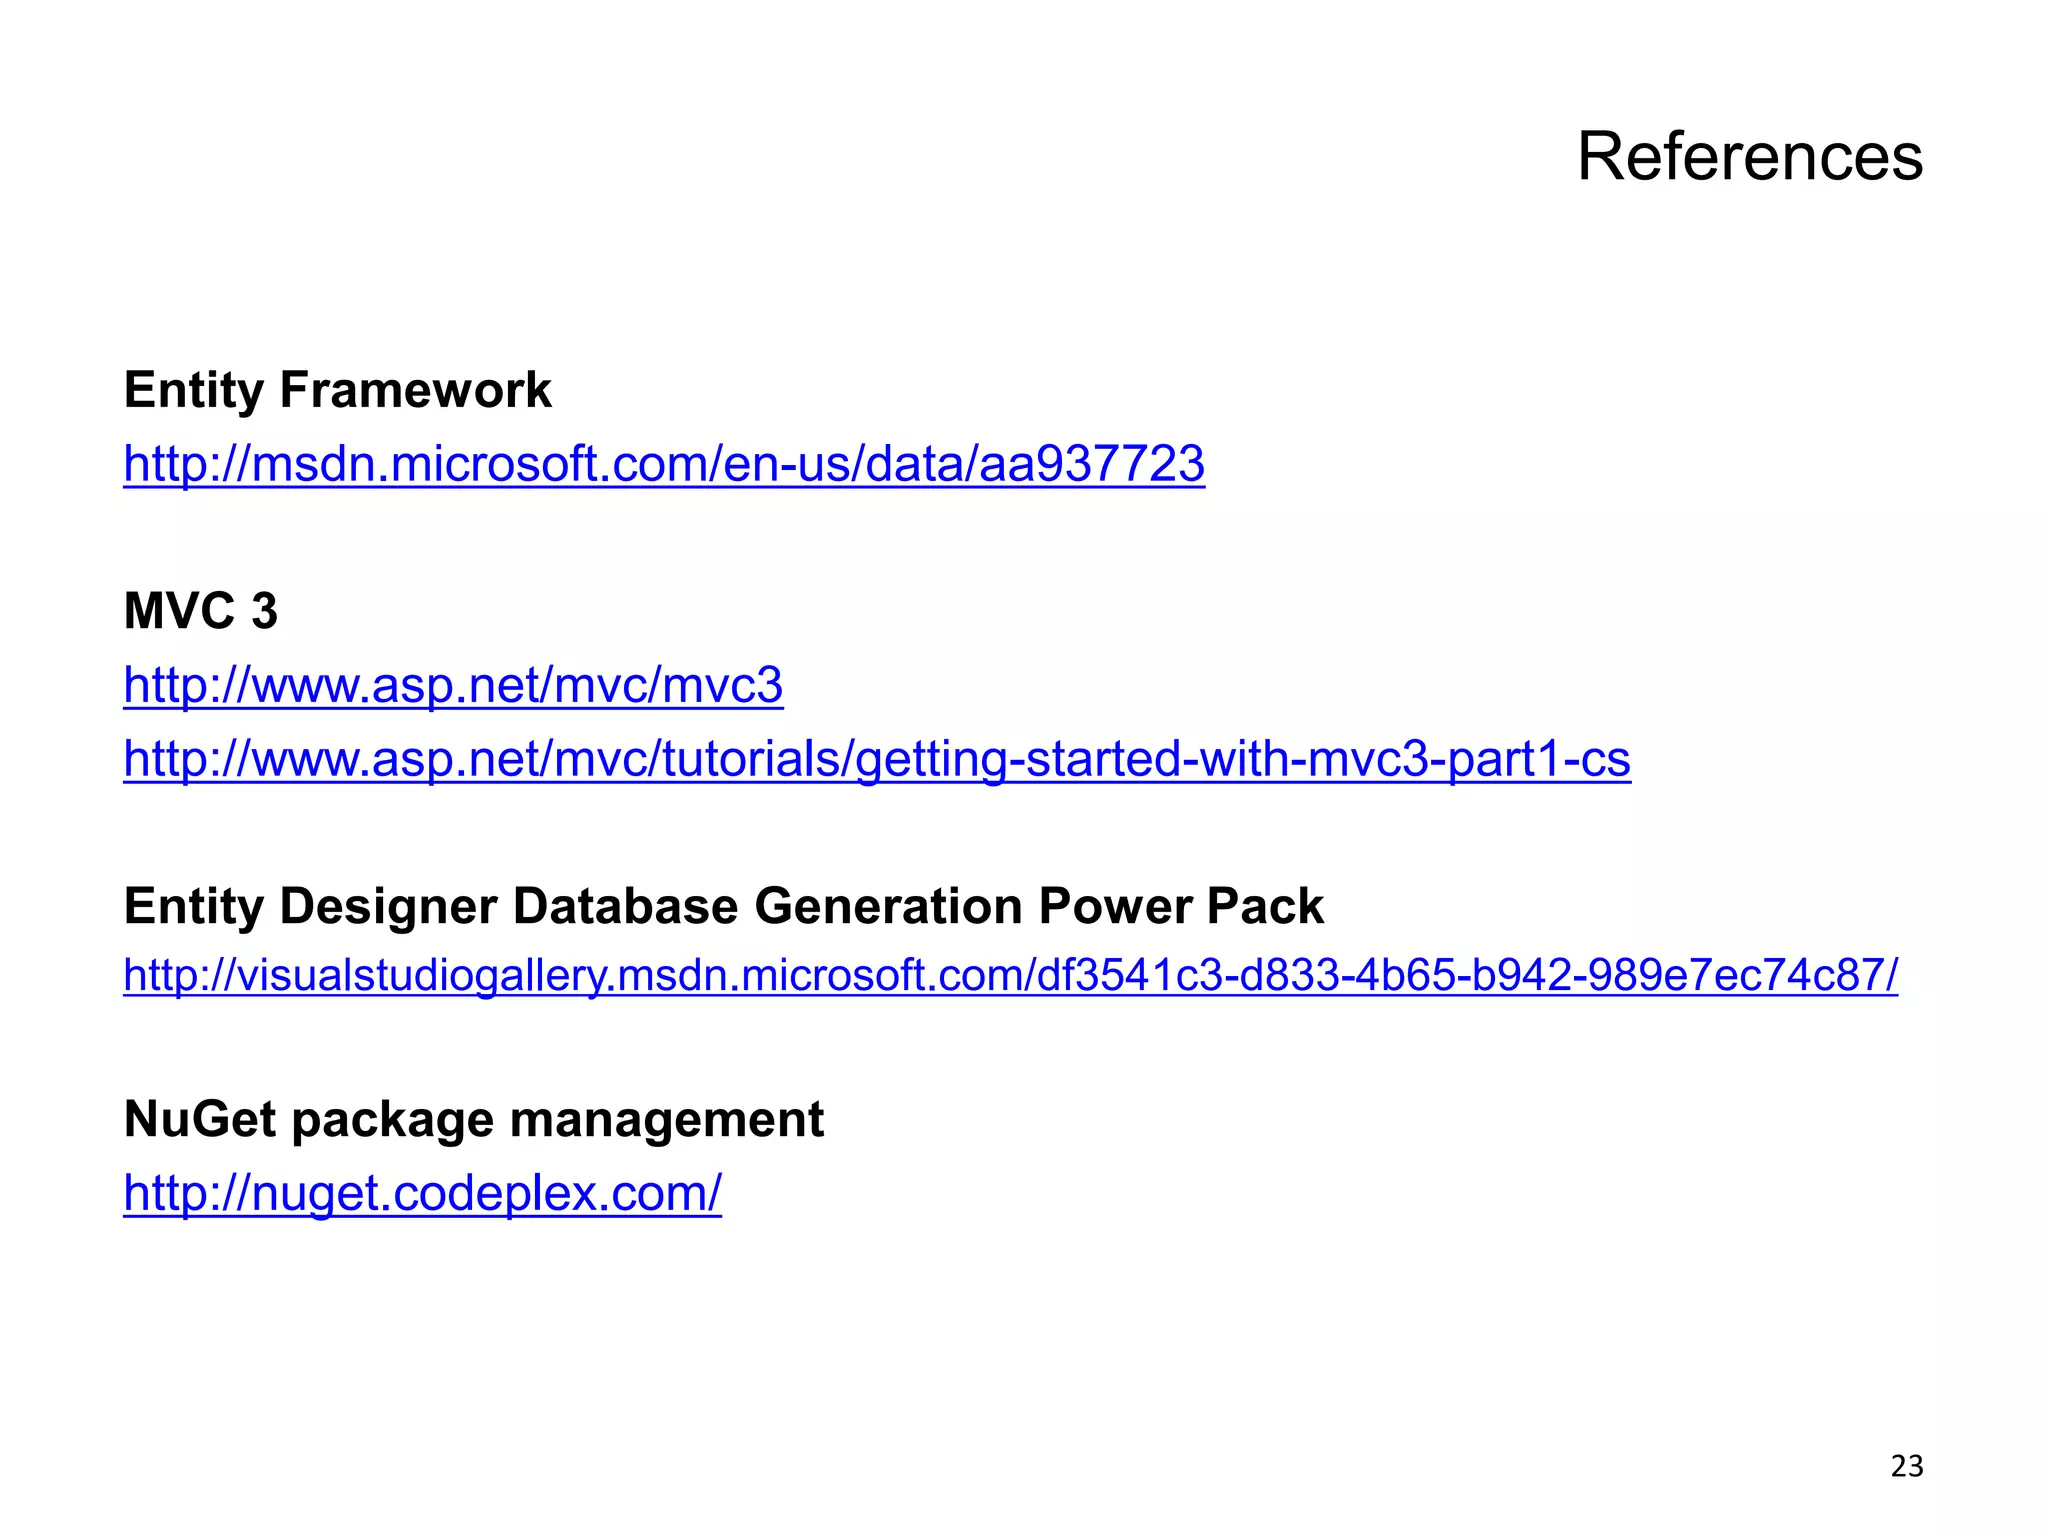Open the msdn.microsoft.com Entity Framework link
This screenshot has height=1536, width=2048.
click(663, 464)
